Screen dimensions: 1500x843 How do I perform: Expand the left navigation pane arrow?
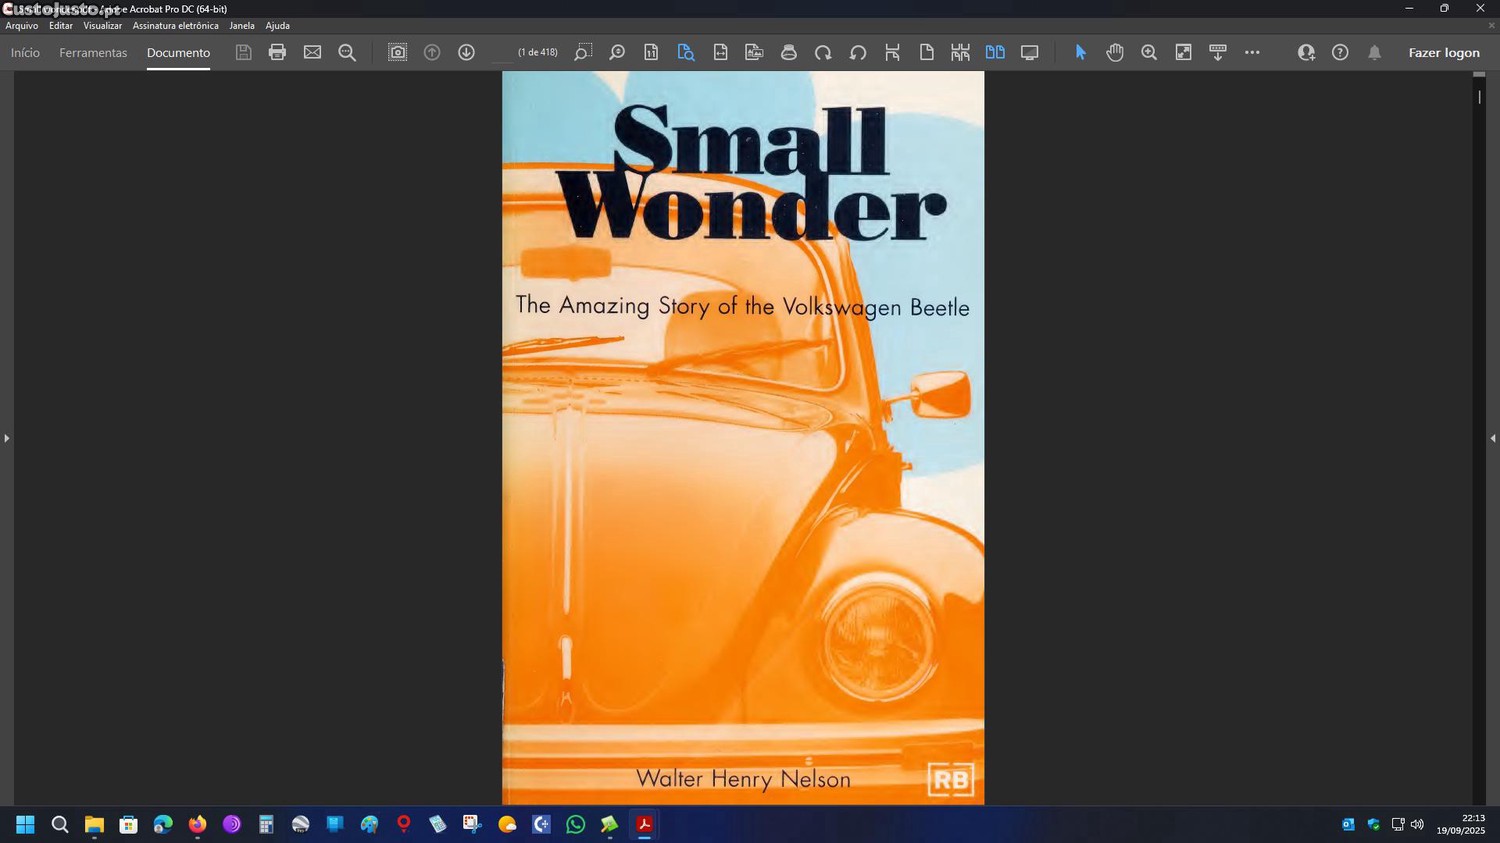tap(7, 438)
